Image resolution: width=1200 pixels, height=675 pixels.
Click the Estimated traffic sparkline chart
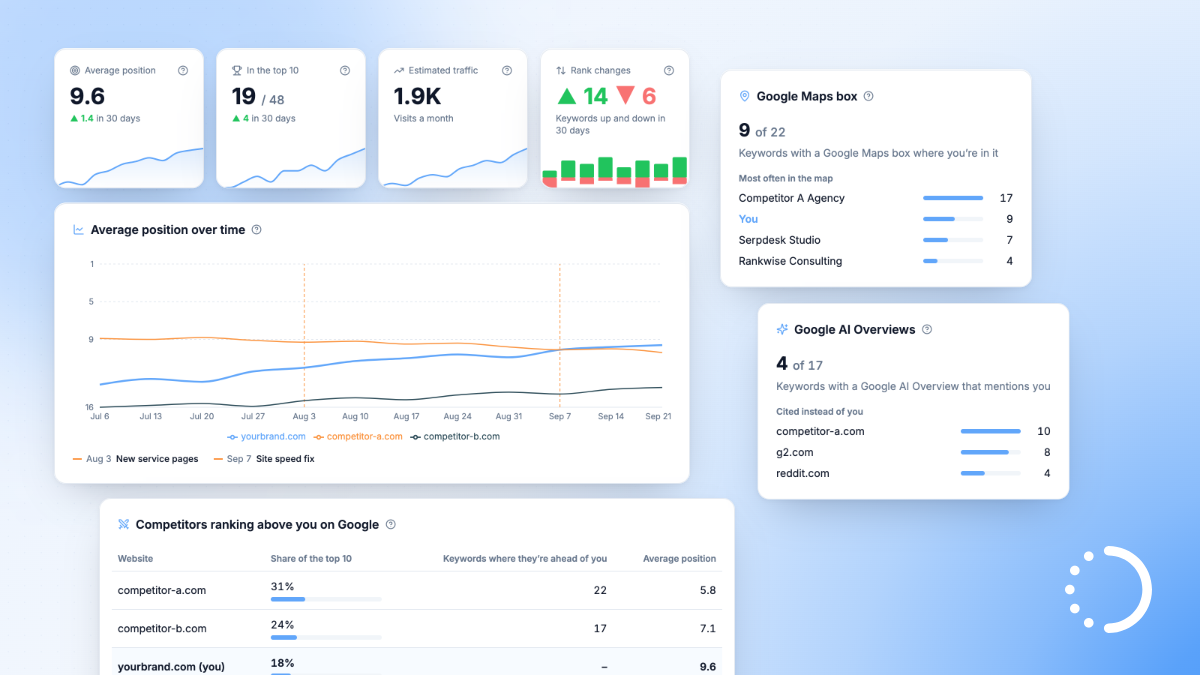point(453,167)
